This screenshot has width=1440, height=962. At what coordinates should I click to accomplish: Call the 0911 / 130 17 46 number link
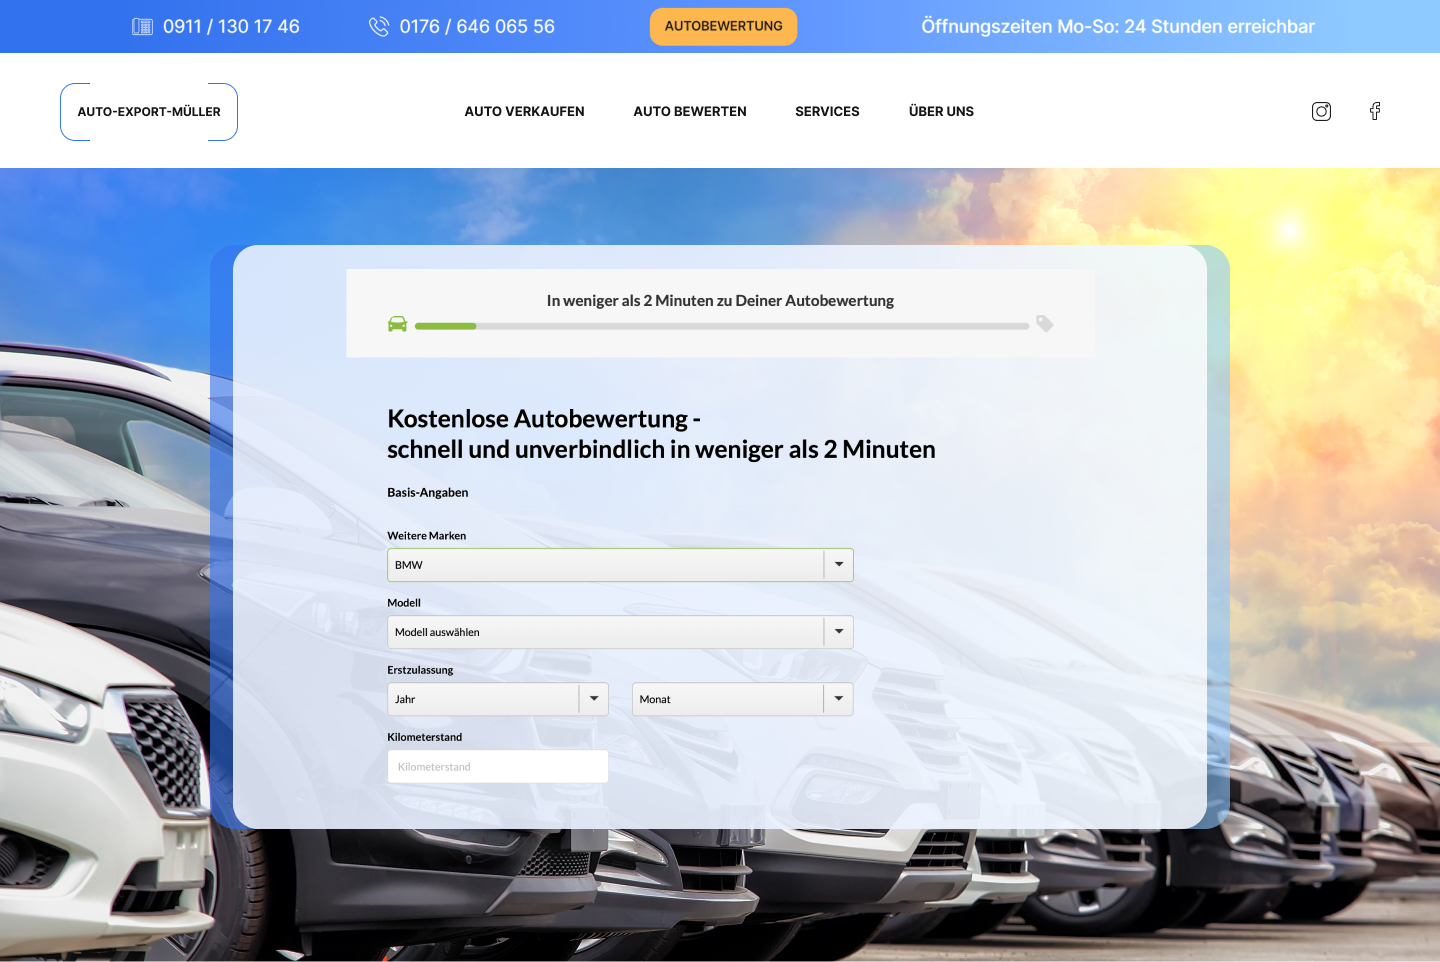[x=231, y=26]
